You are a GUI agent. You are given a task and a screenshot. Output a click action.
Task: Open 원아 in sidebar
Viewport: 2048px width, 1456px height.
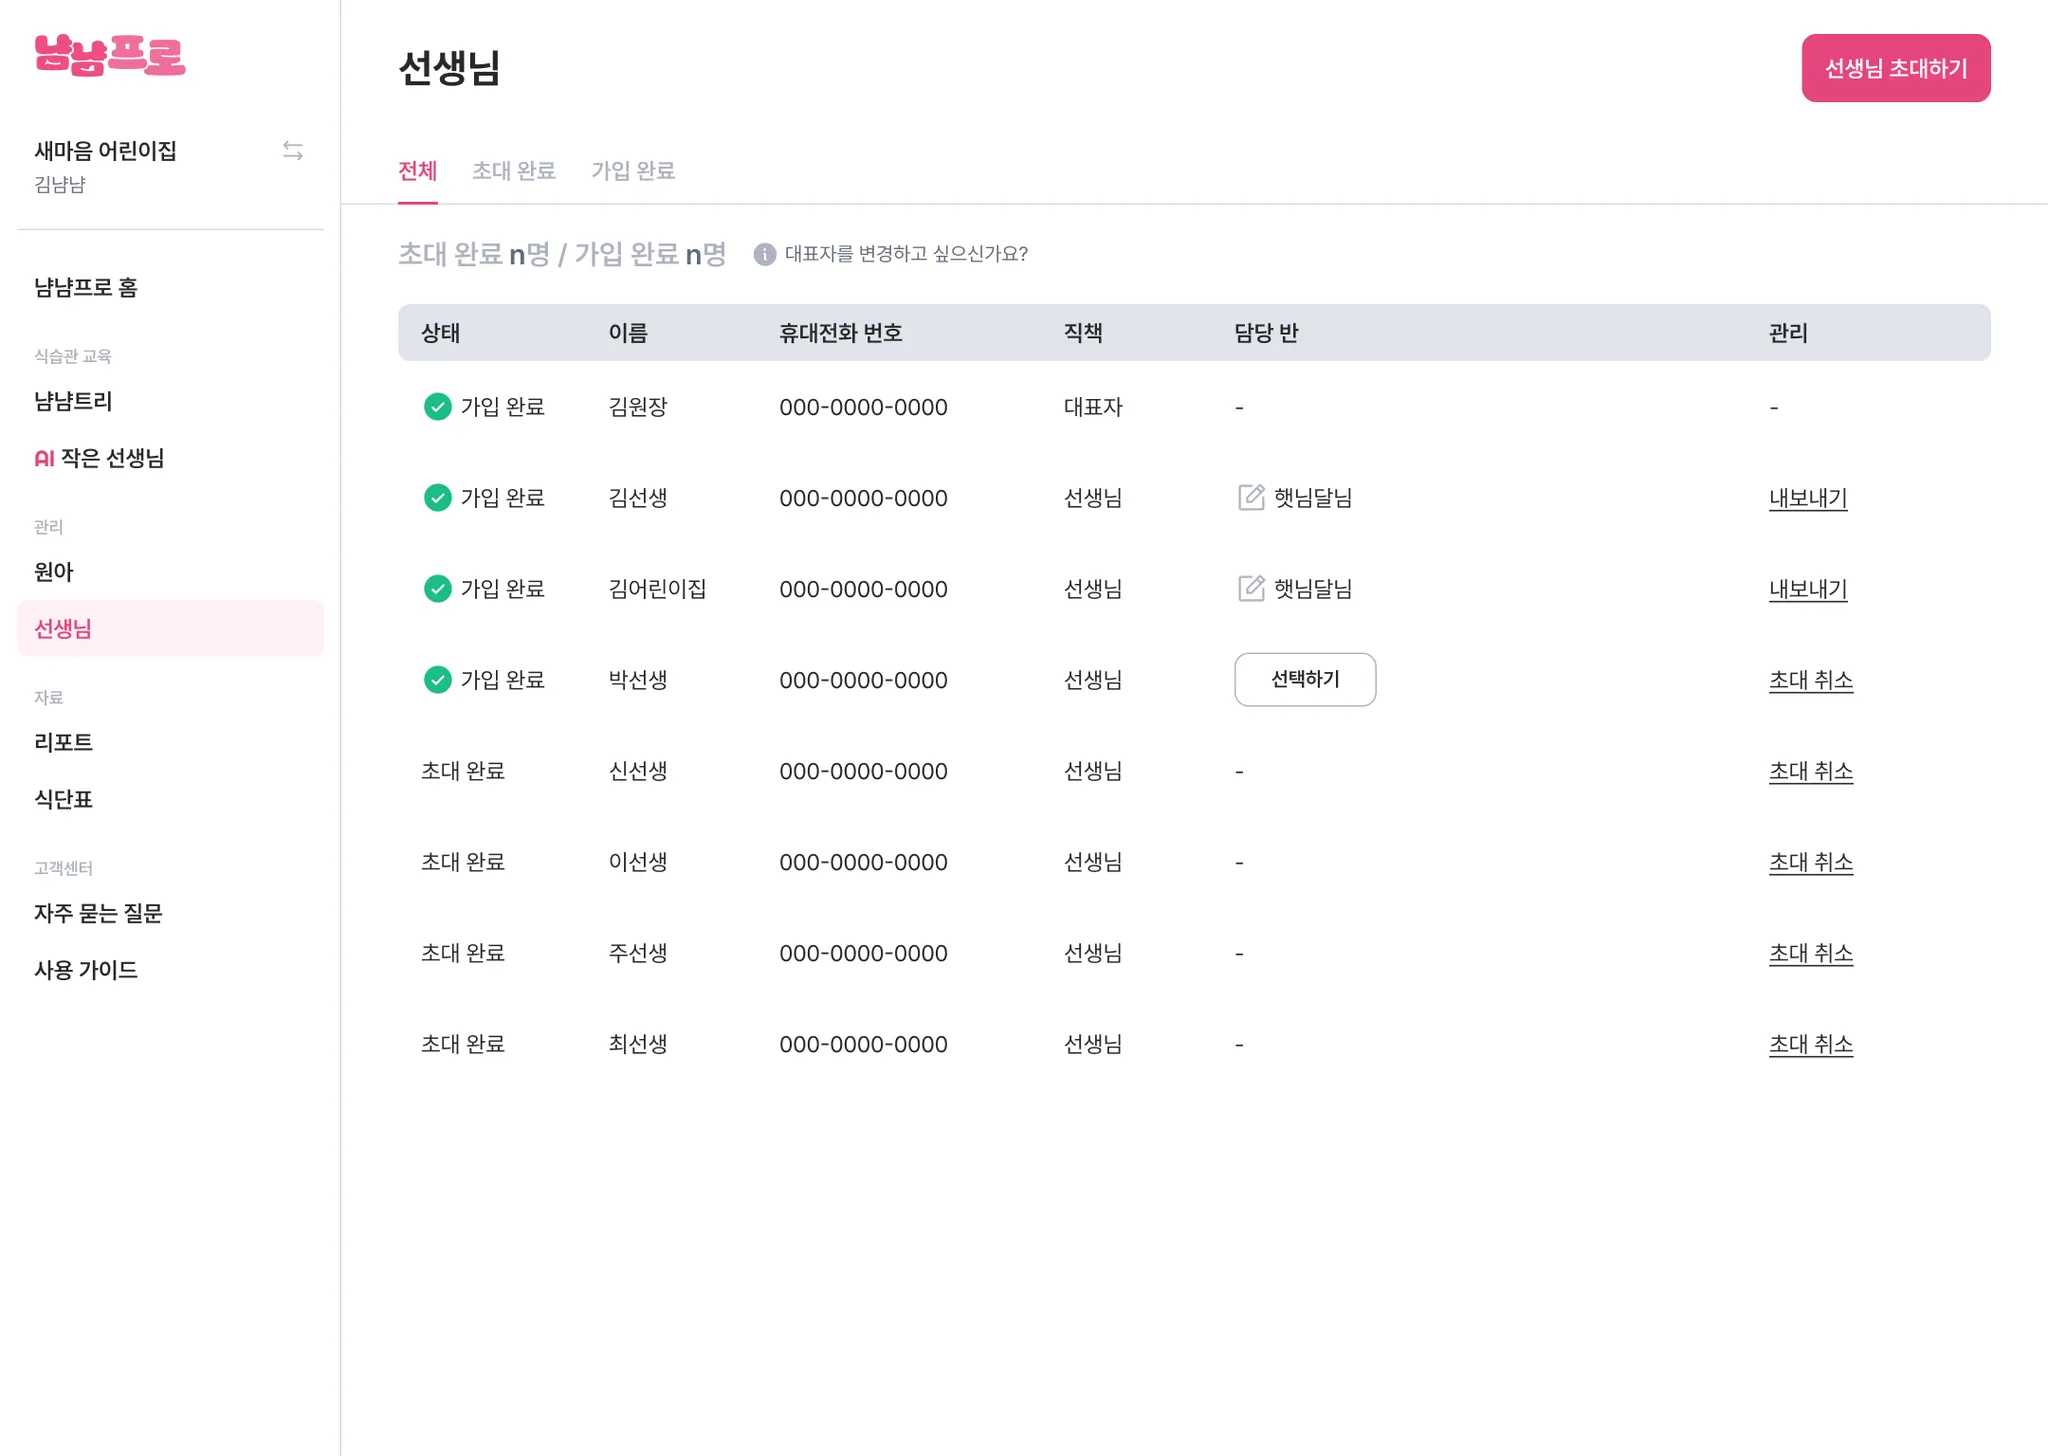click(54, 572)
